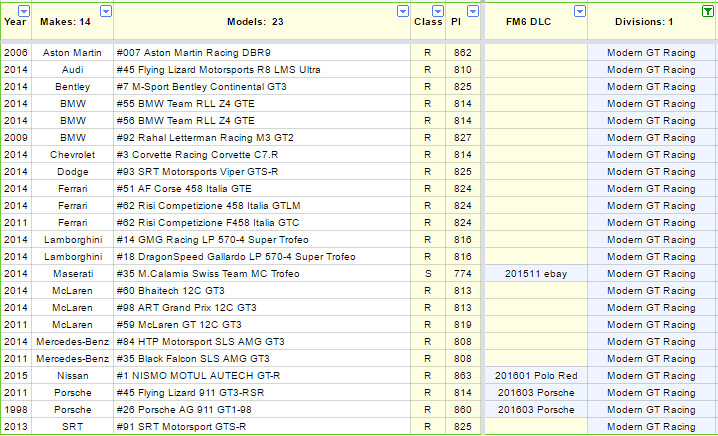Click #91 SRT Motorsport GTS-R cell
Viewport: 718px width, 436px height.
tap(262, 426)
